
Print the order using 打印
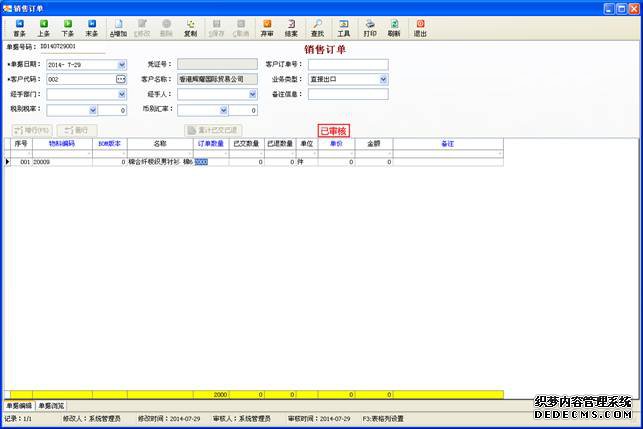370,27
